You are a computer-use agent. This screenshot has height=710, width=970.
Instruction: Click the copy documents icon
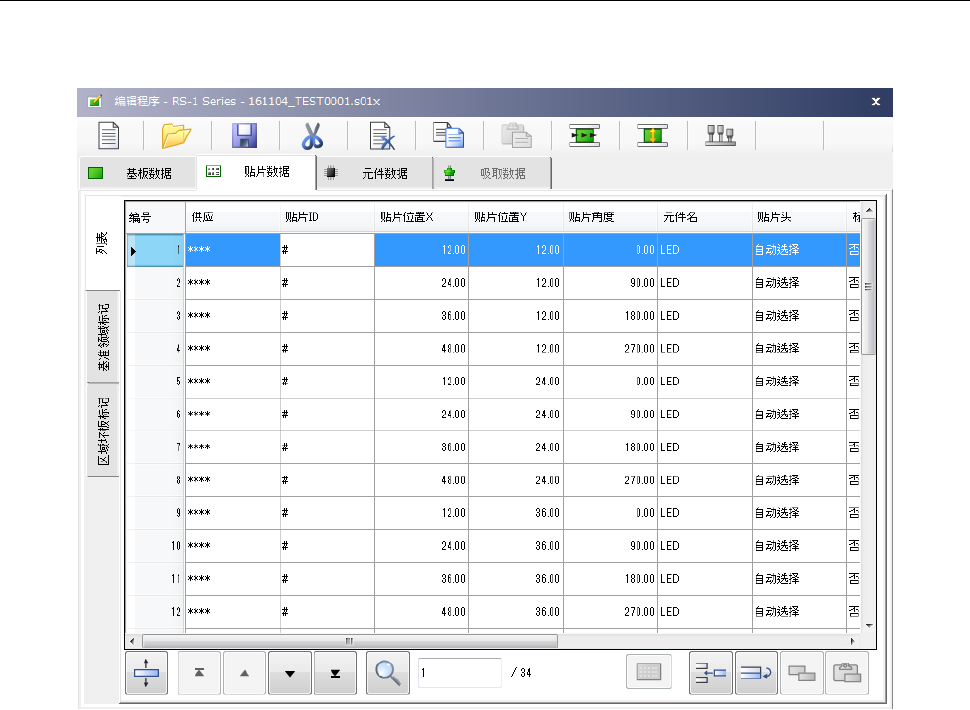tap(447, 136)
